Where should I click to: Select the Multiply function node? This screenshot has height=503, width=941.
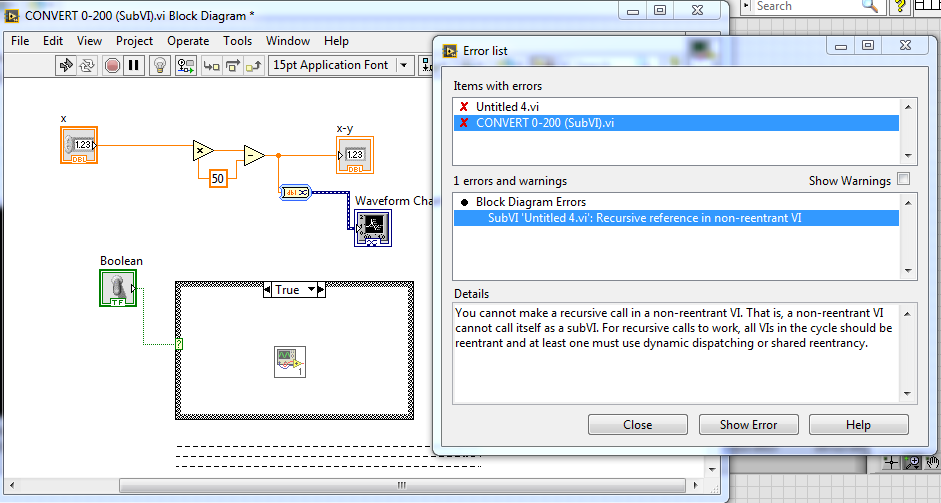coord(203,150)
